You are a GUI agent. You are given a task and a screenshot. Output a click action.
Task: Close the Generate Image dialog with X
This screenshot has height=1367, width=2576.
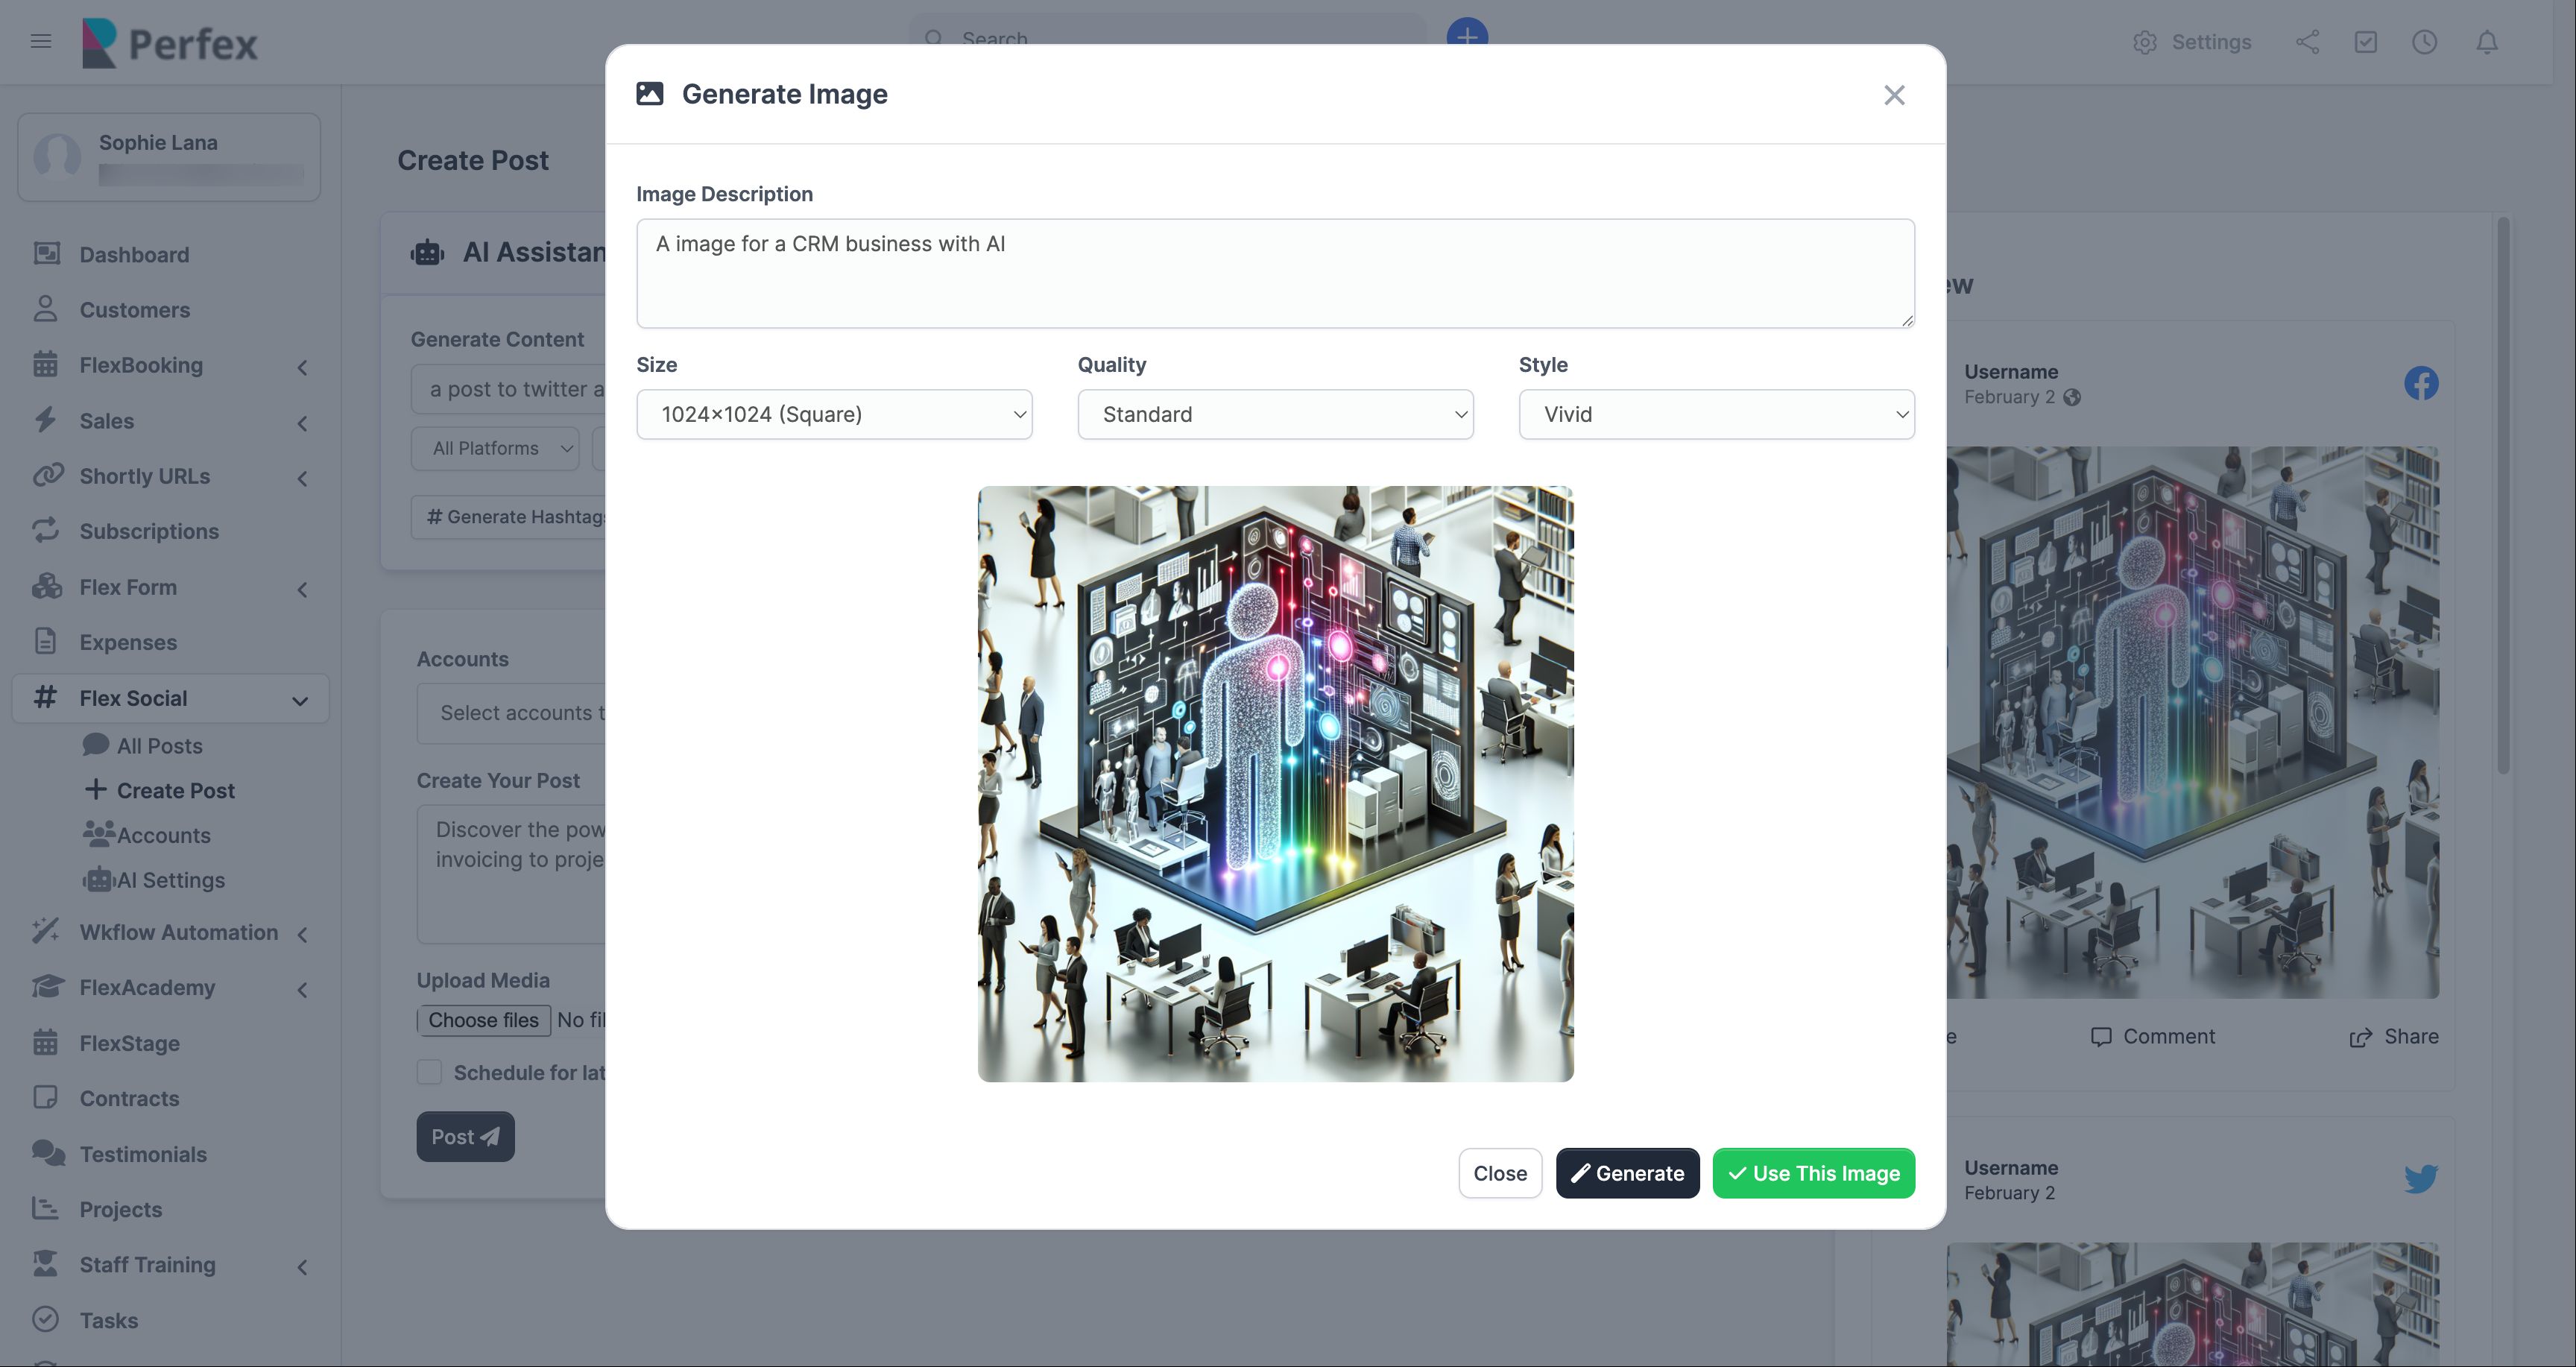[1894, 95]
